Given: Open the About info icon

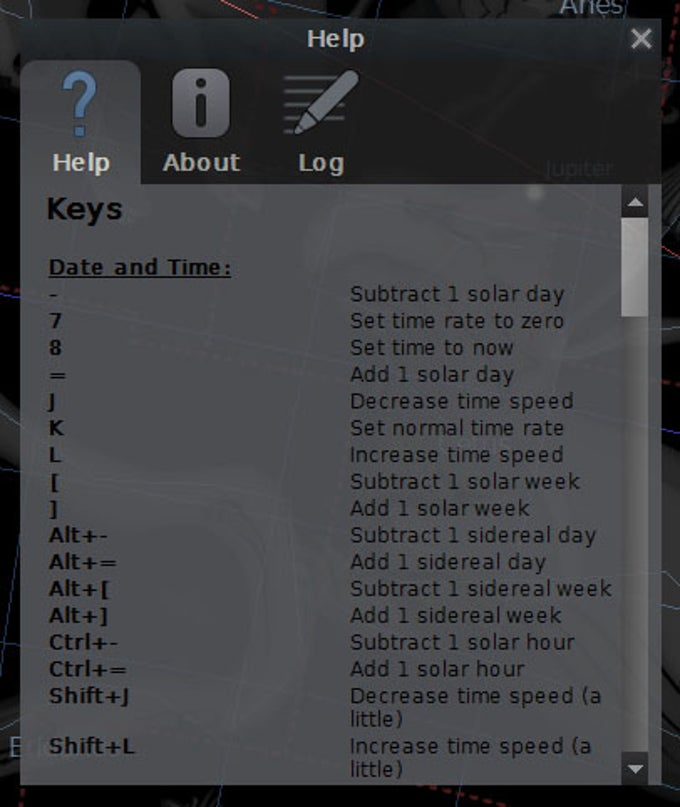Looking at the screenshot, I should 201,103.
